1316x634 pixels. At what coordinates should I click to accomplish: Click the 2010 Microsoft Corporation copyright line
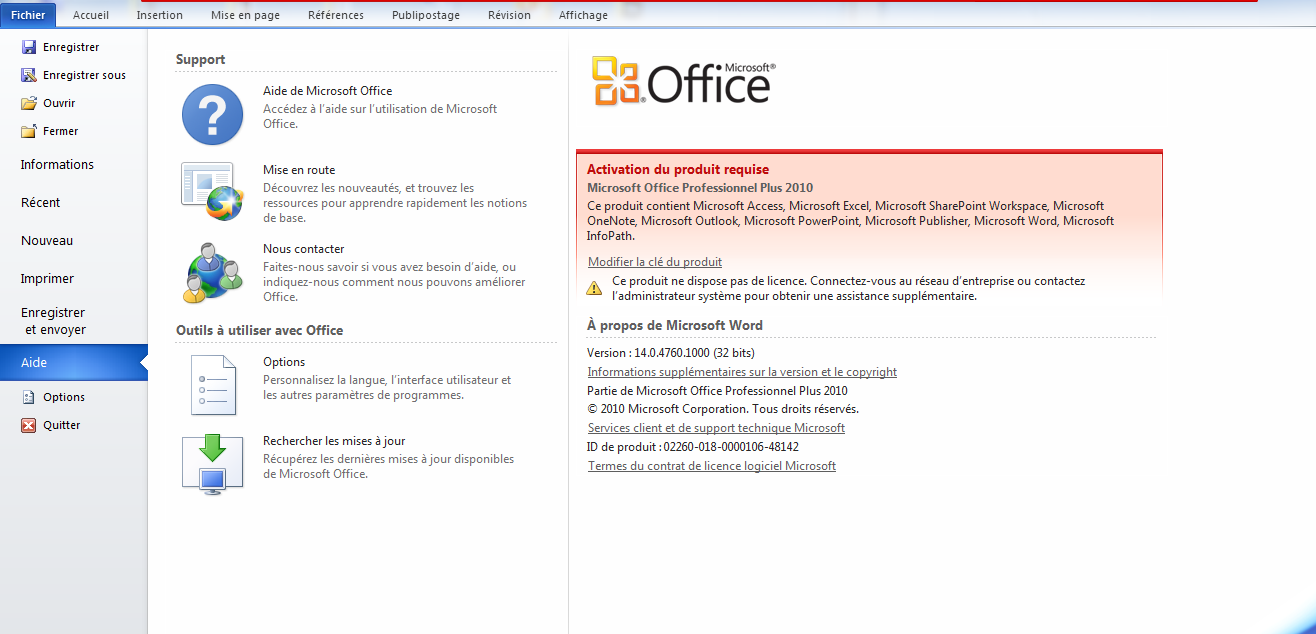pyautogui.click(x=723, y=409)
